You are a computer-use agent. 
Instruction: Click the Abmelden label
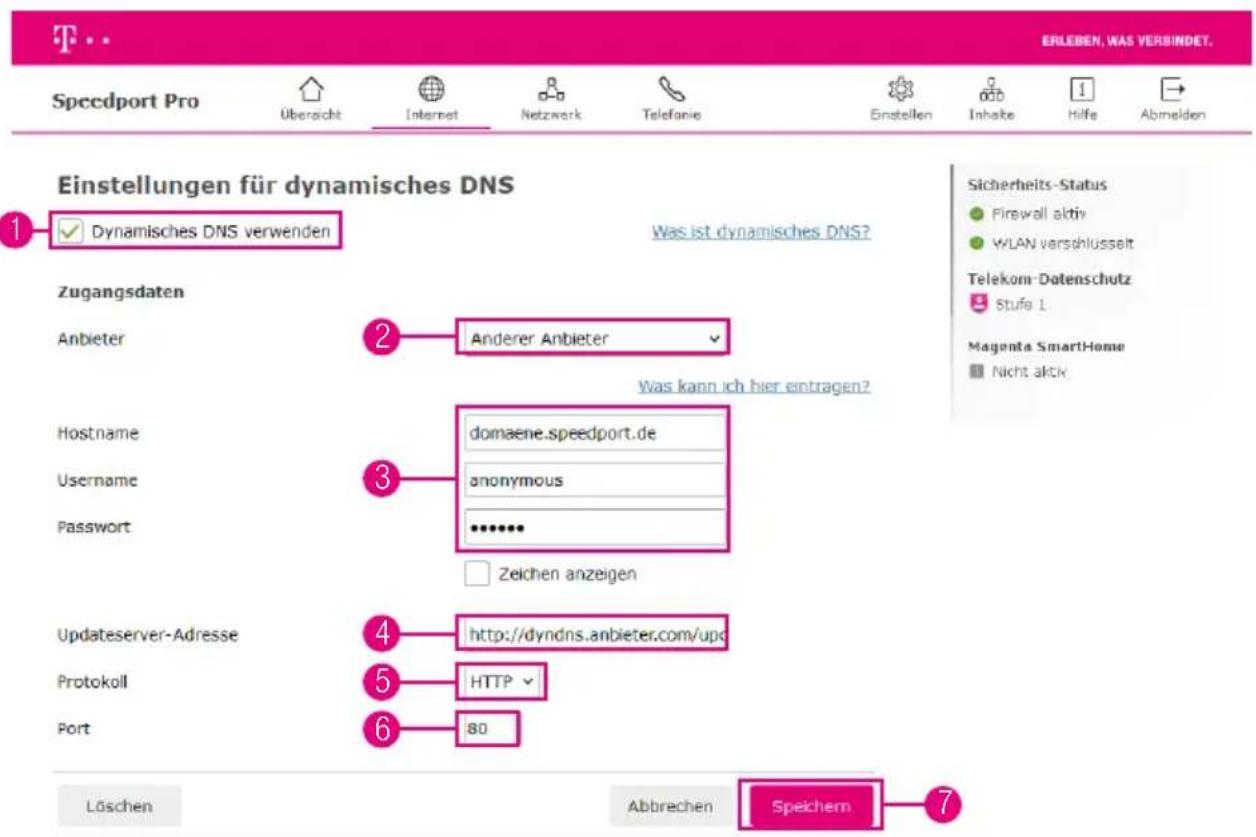1172,115
